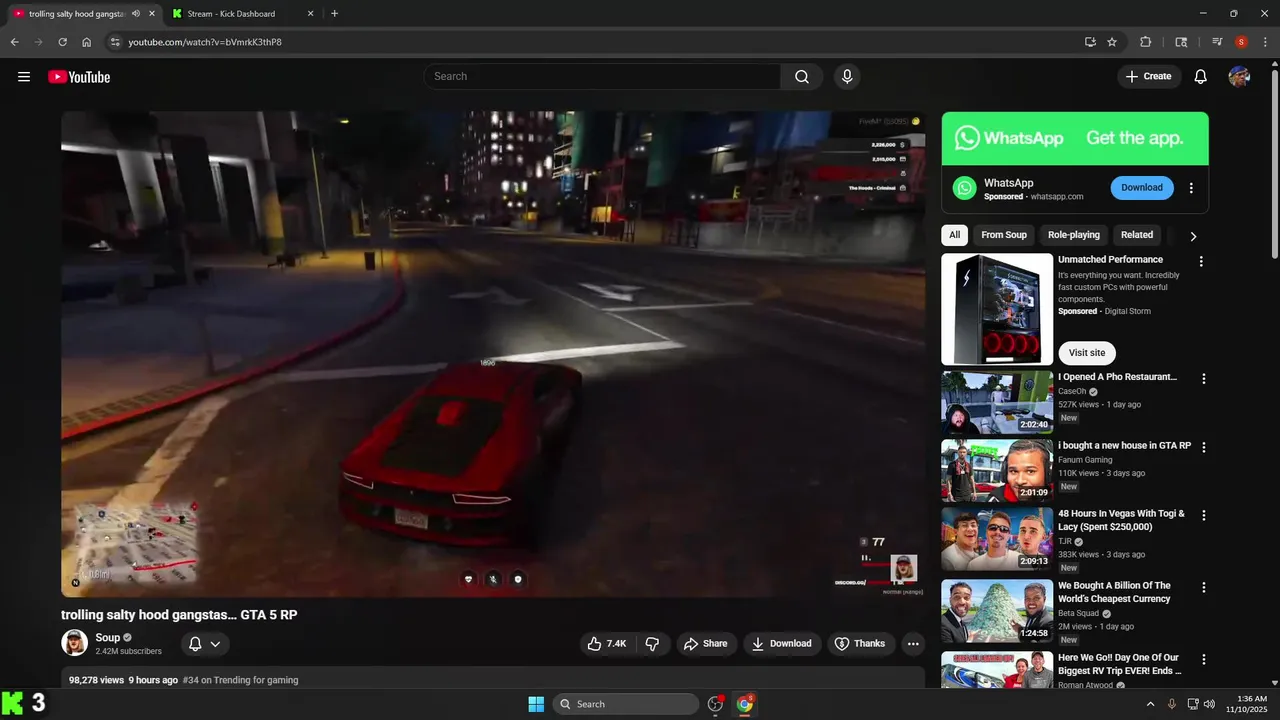Open the taskbar volume control
This screenshot has height=720, width=1280.
(x=1209, y=704)
